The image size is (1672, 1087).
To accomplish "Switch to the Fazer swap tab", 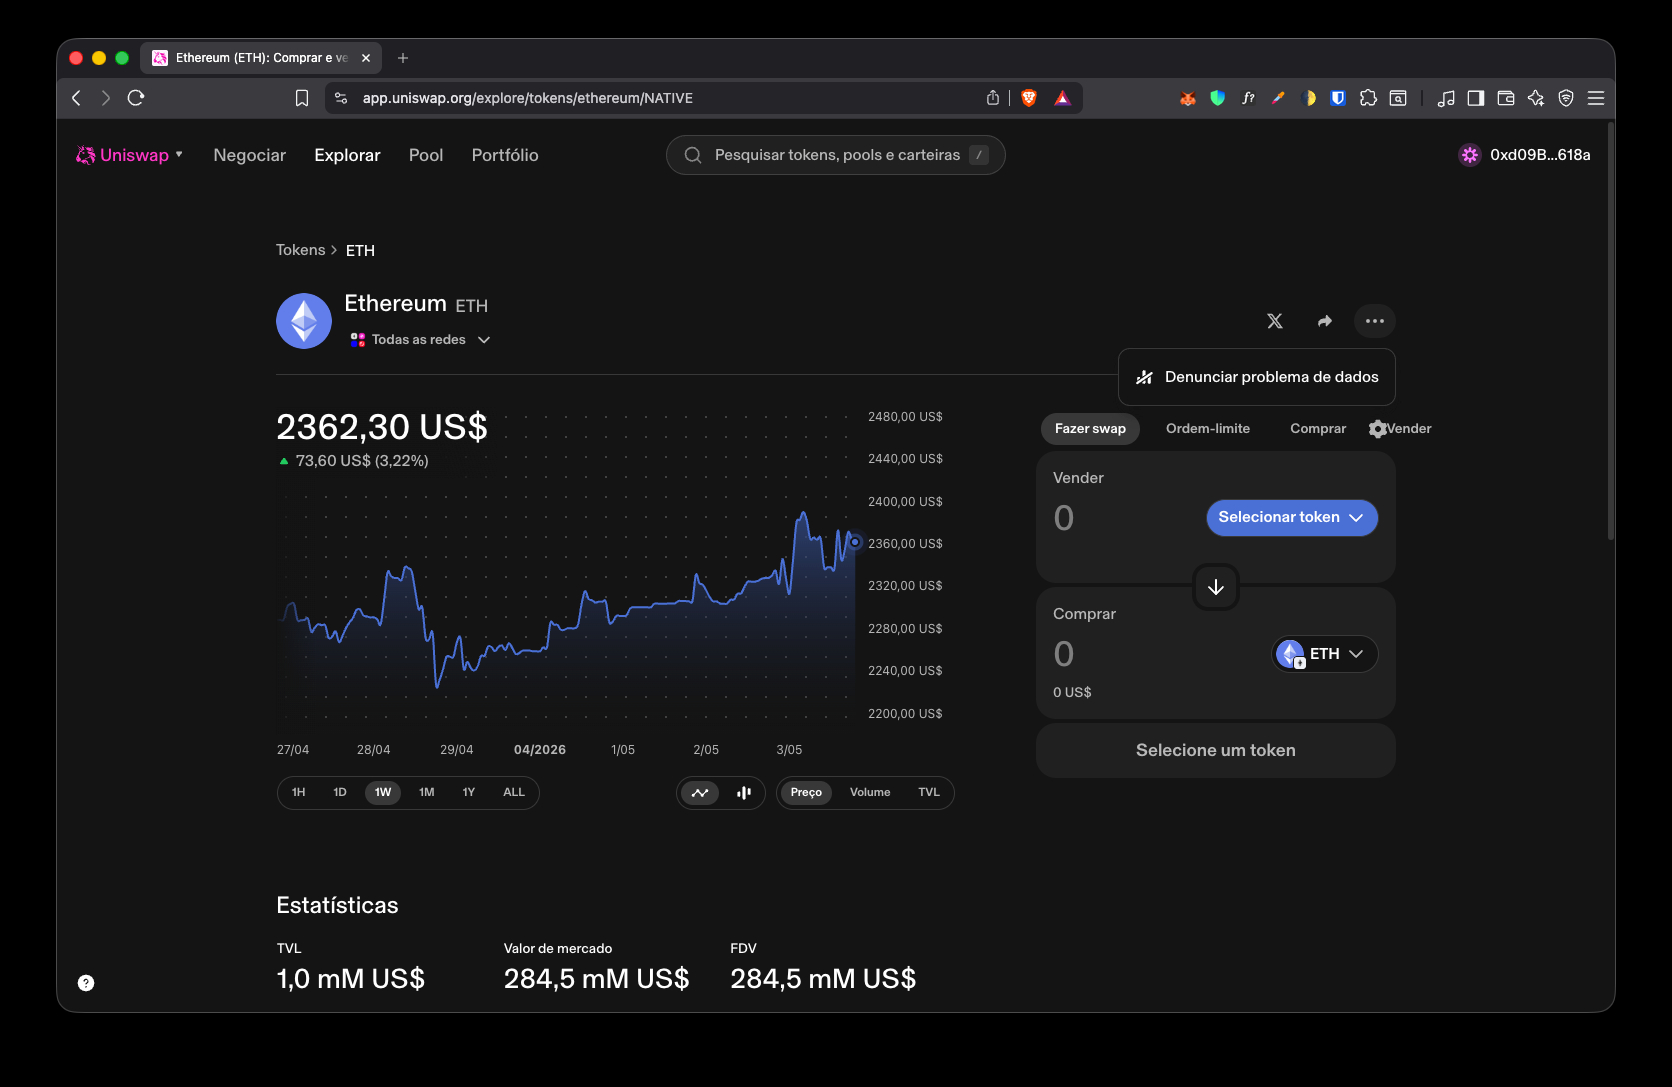I will pyautogui.click(x=1090, y=429).
